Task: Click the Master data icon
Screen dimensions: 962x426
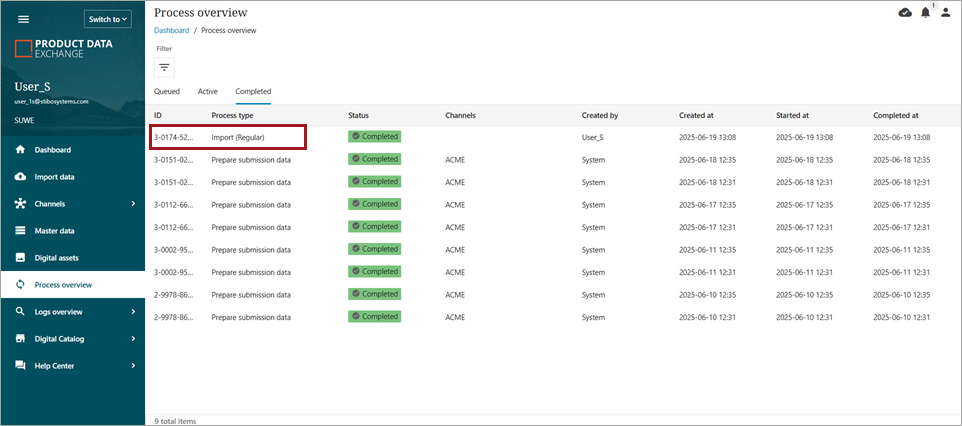Action: point(20,231)
